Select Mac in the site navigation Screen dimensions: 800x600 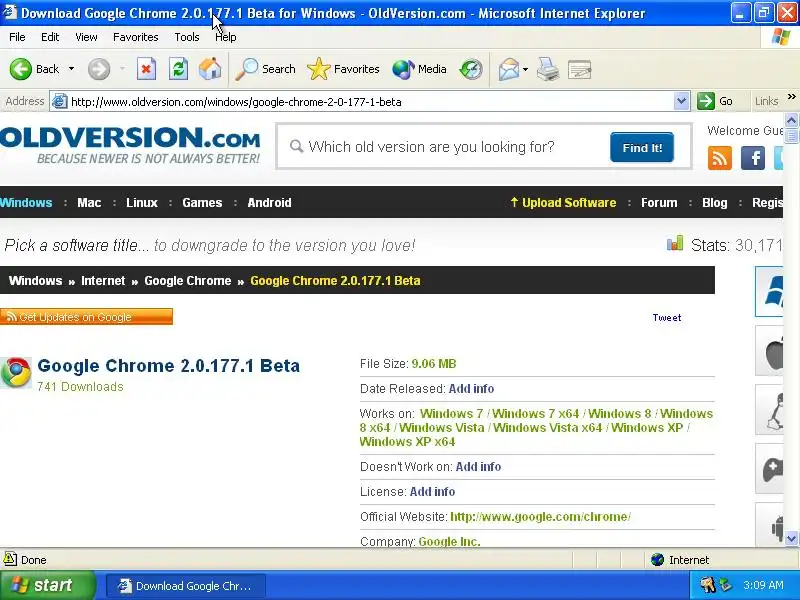[x=89, y=203]
